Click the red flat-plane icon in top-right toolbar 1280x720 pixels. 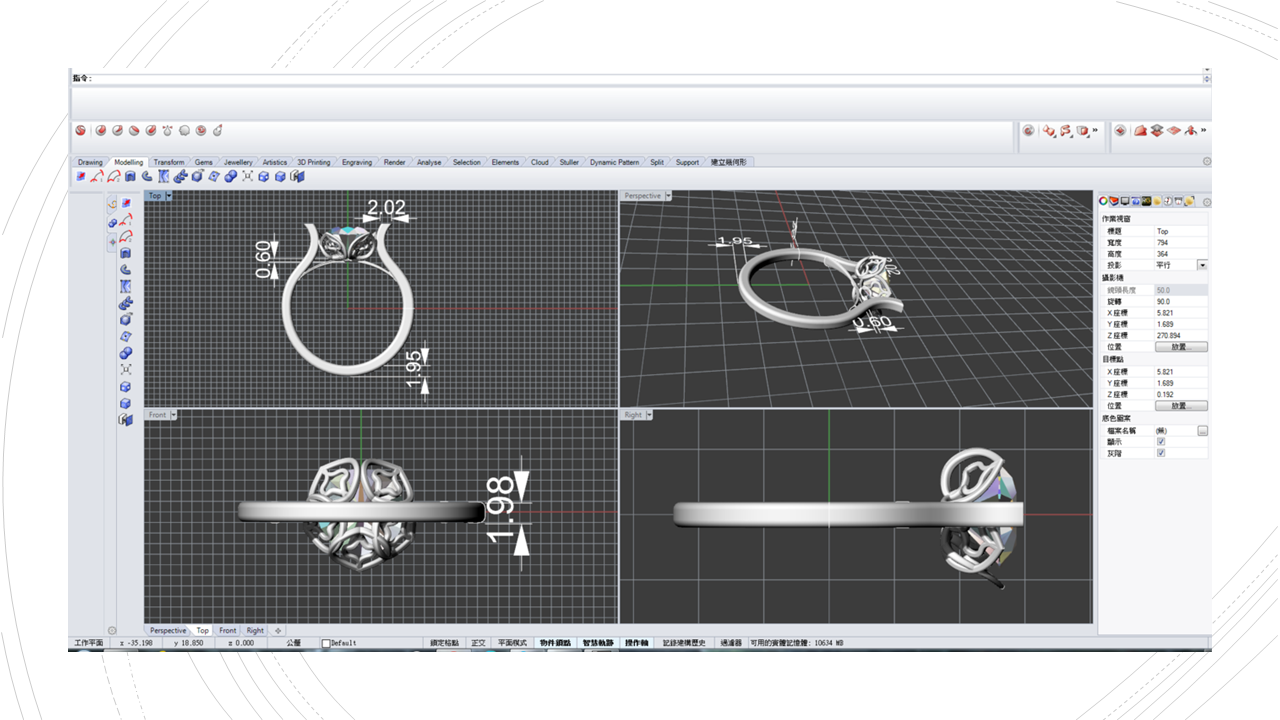tap(1174, 130)
